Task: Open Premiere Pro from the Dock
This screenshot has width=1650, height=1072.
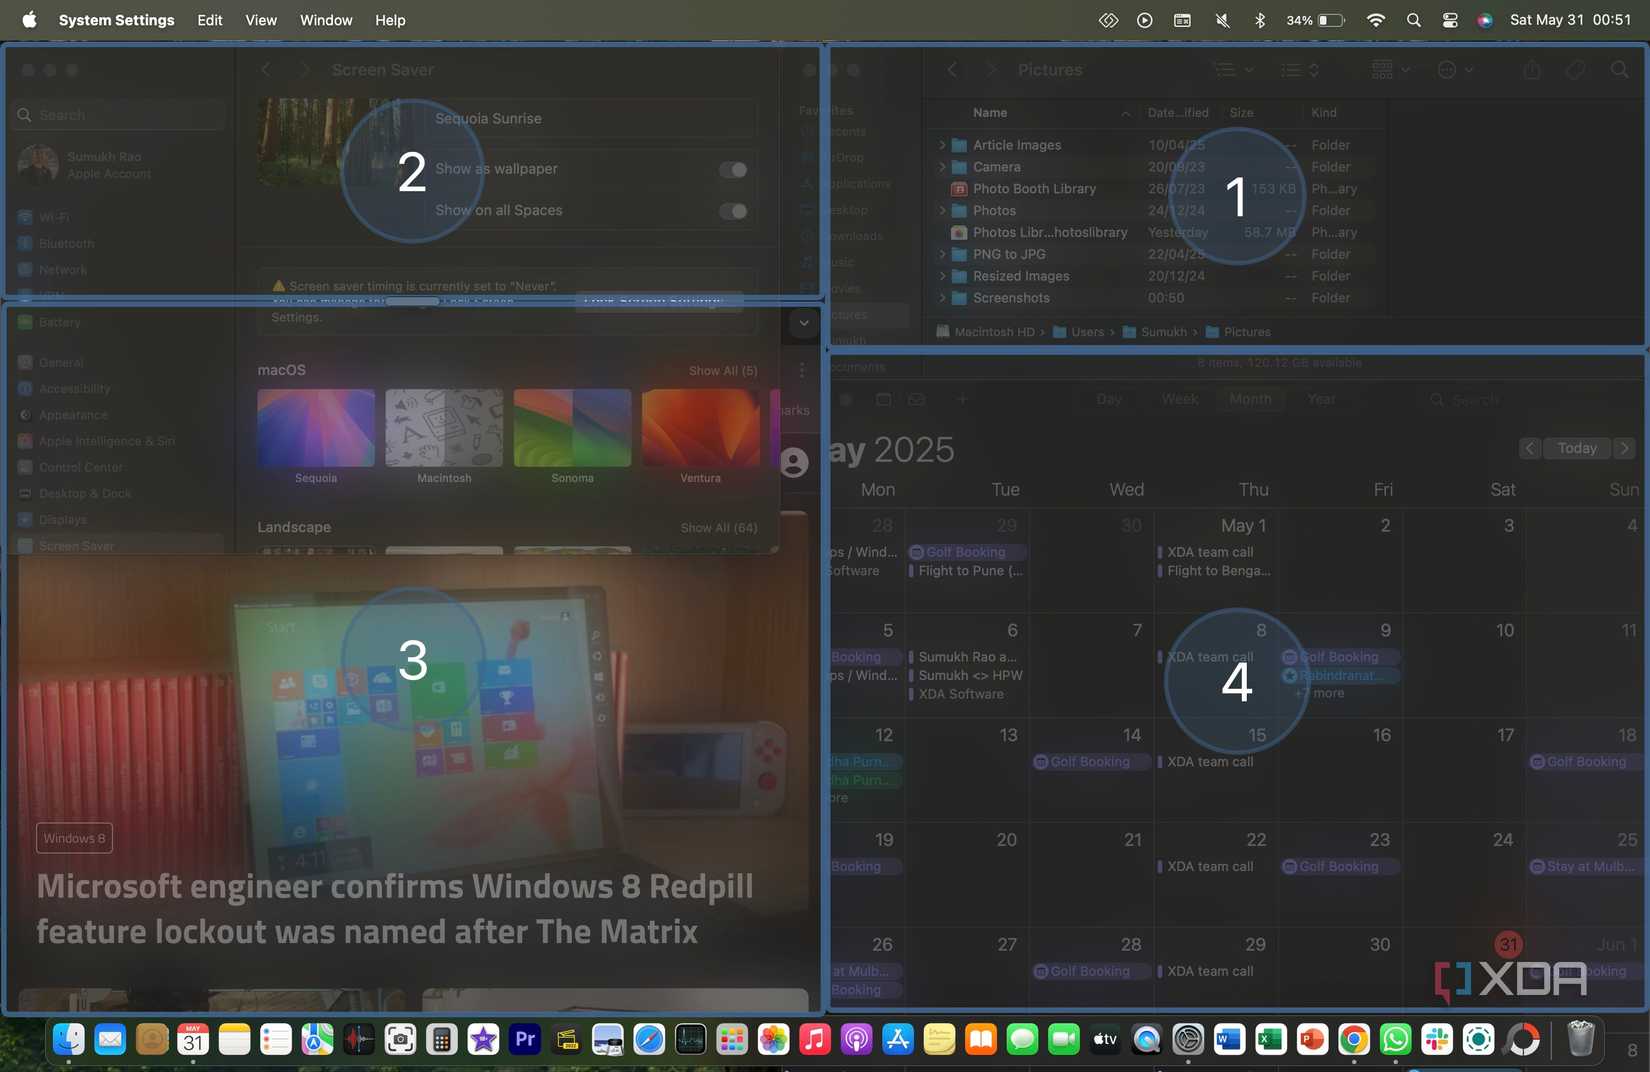Action: point(524,1040)
